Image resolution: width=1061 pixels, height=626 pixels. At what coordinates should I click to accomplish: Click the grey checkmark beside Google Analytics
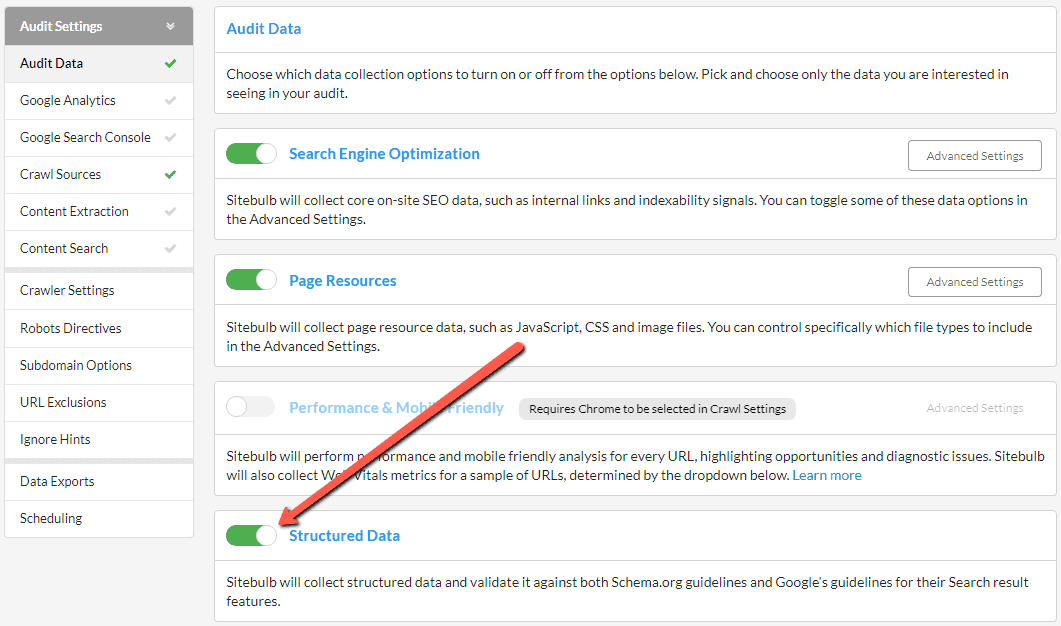click(x=171, y=100)
